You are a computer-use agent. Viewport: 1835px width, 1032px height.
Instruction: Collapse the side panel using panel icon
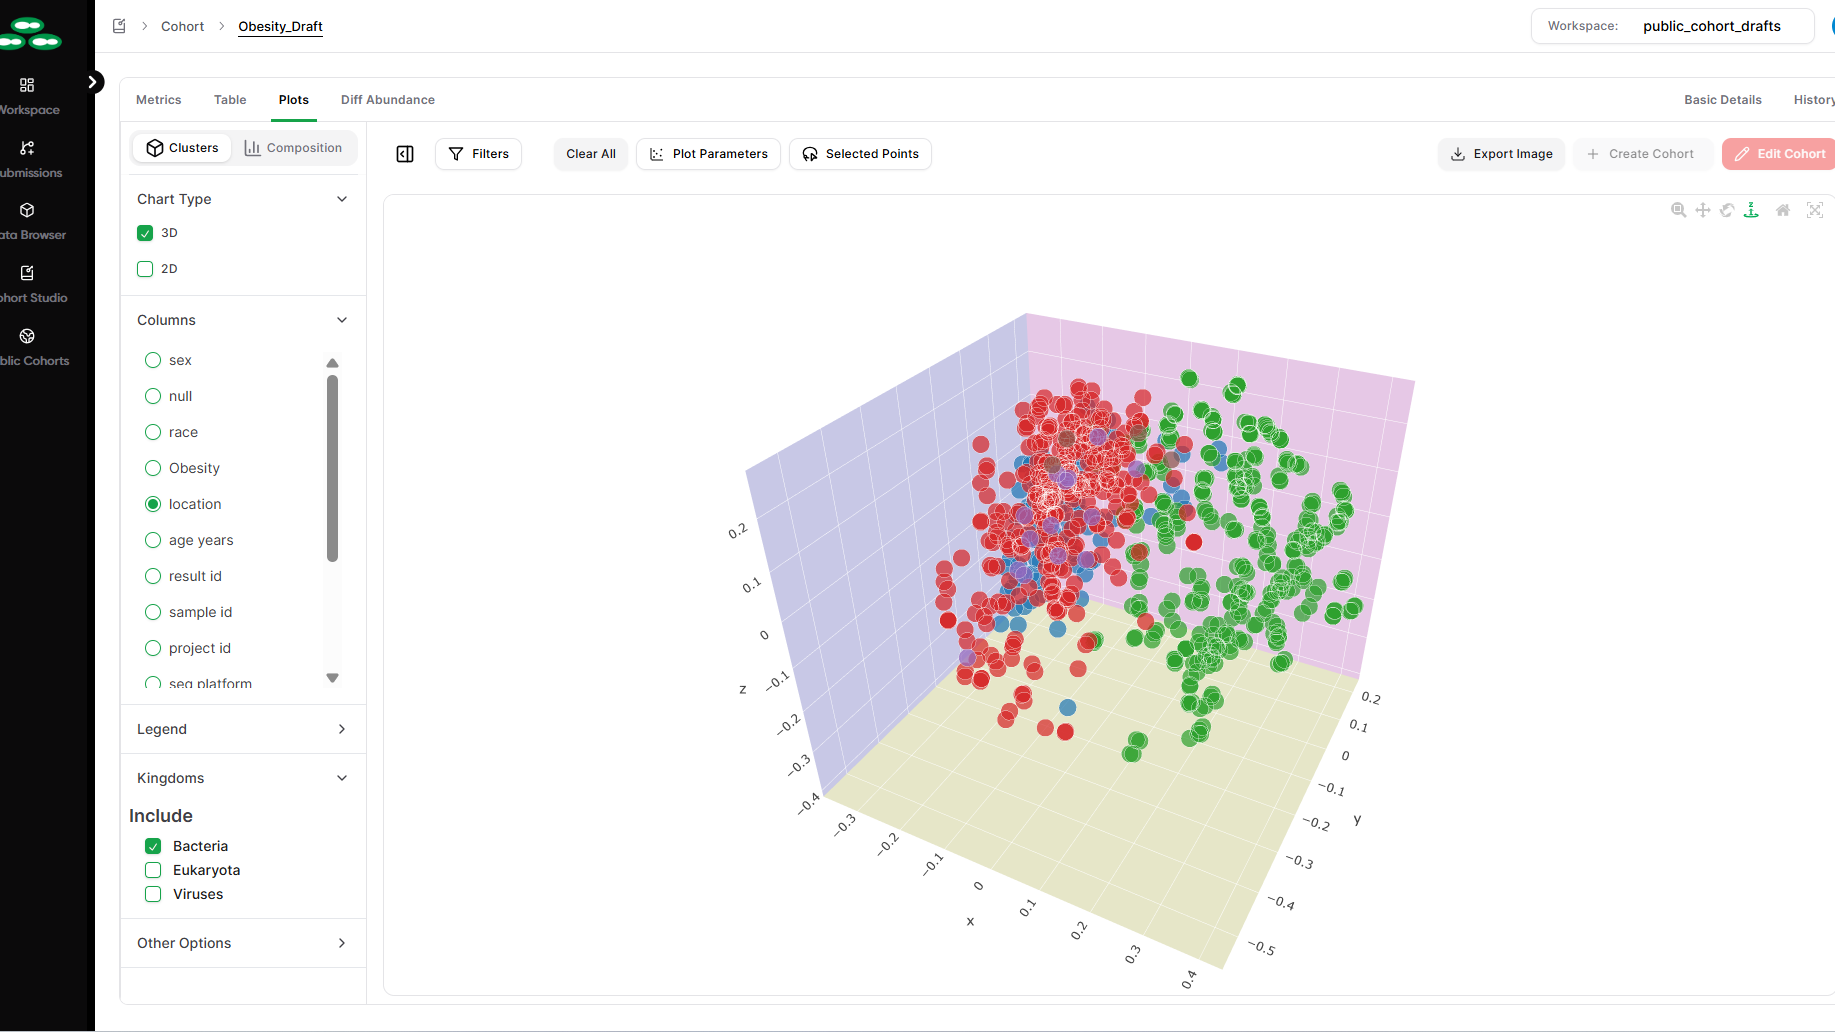[x=405, y=154]
